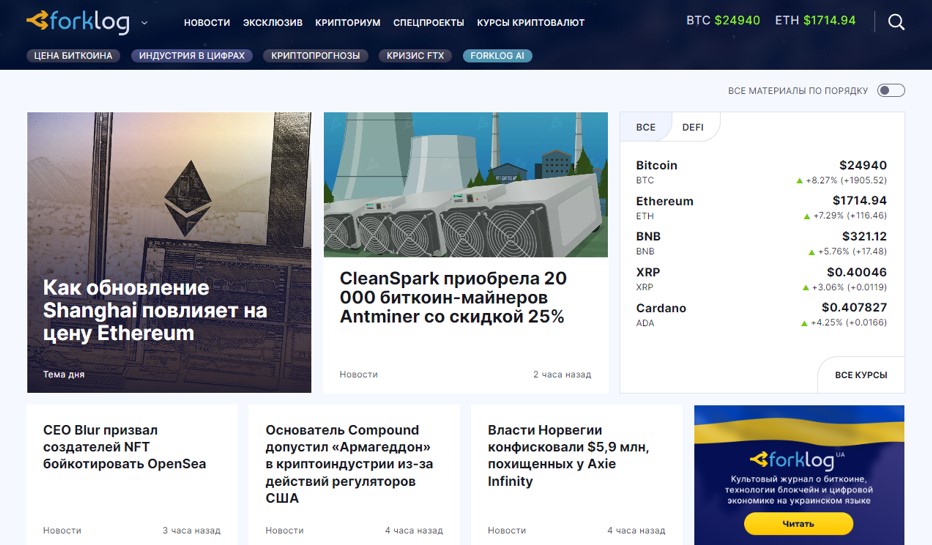Click '2 часа назад' timestamp on CleanSpark card
This screenshot has height=545, width=932.
562,374
